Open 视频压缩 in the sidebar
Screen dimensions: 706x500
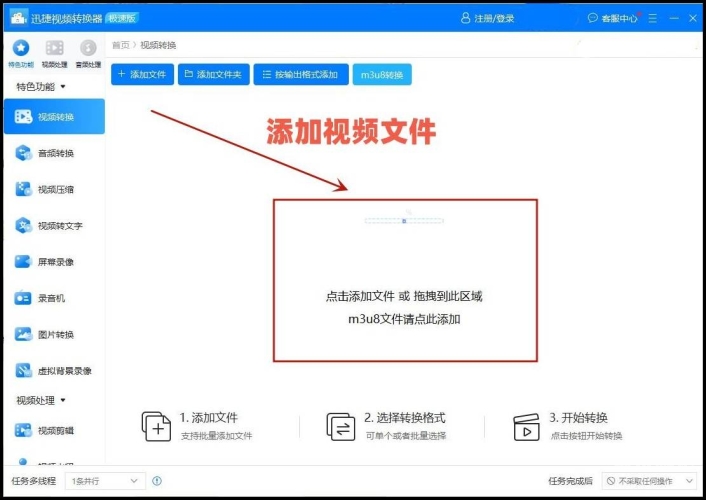pos(54,189)
